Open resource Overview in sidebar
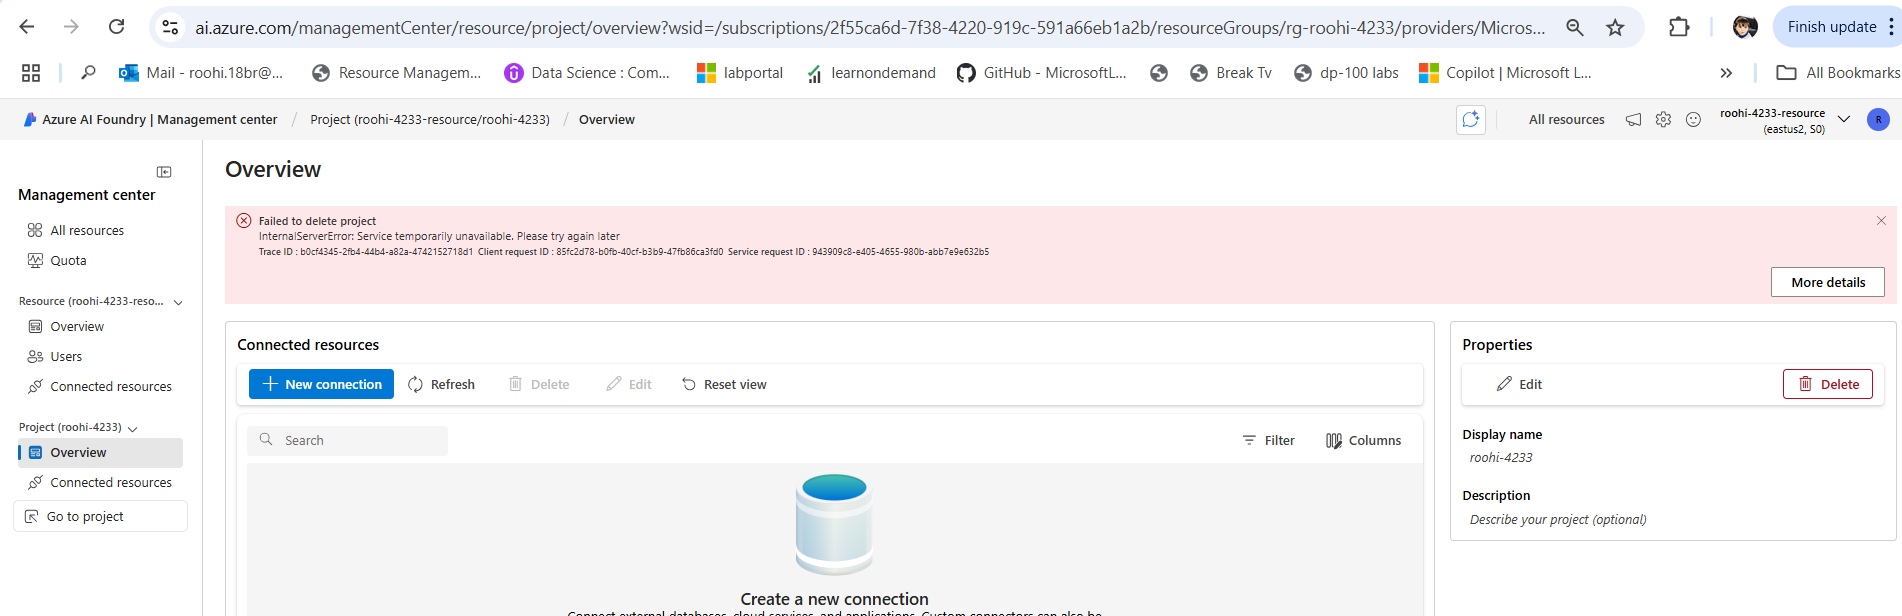 coord(77,326)
